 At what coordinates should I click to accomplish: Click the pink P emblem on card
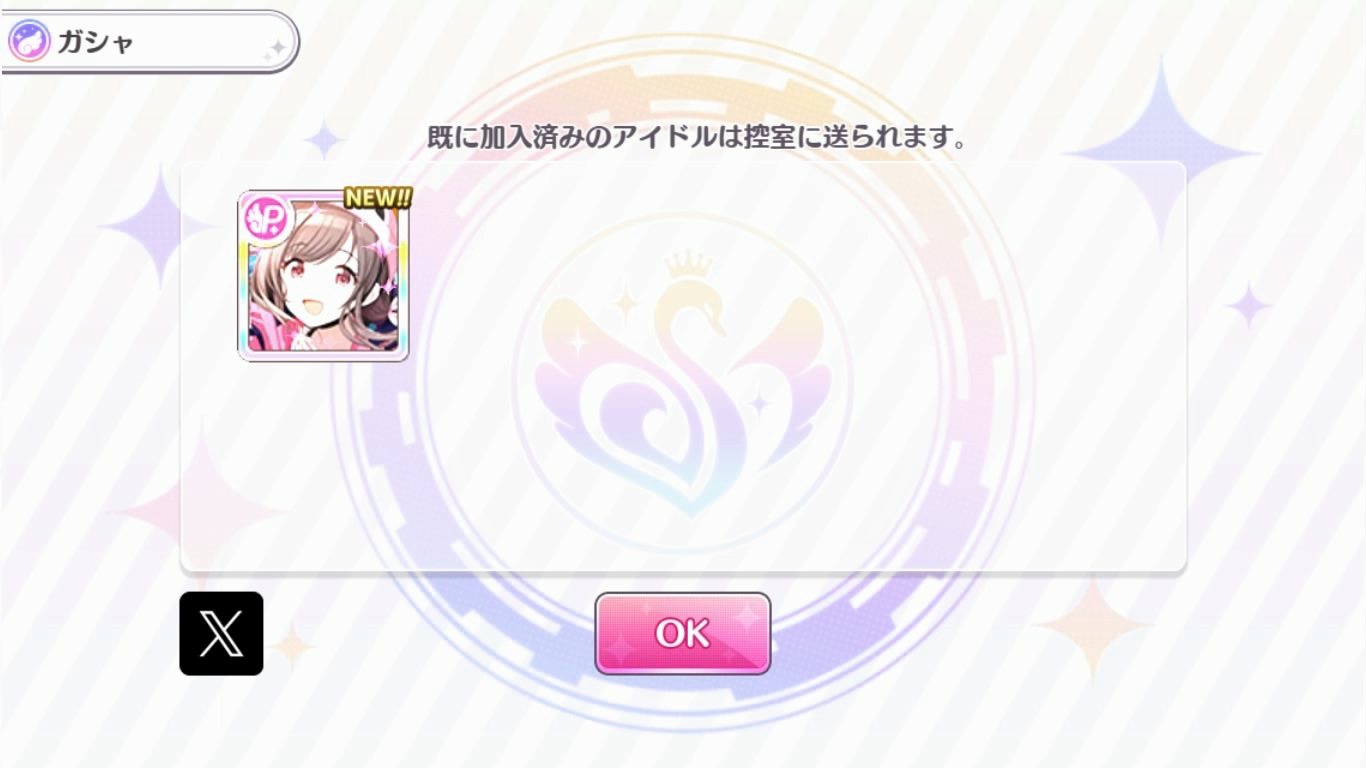point(266,218)
